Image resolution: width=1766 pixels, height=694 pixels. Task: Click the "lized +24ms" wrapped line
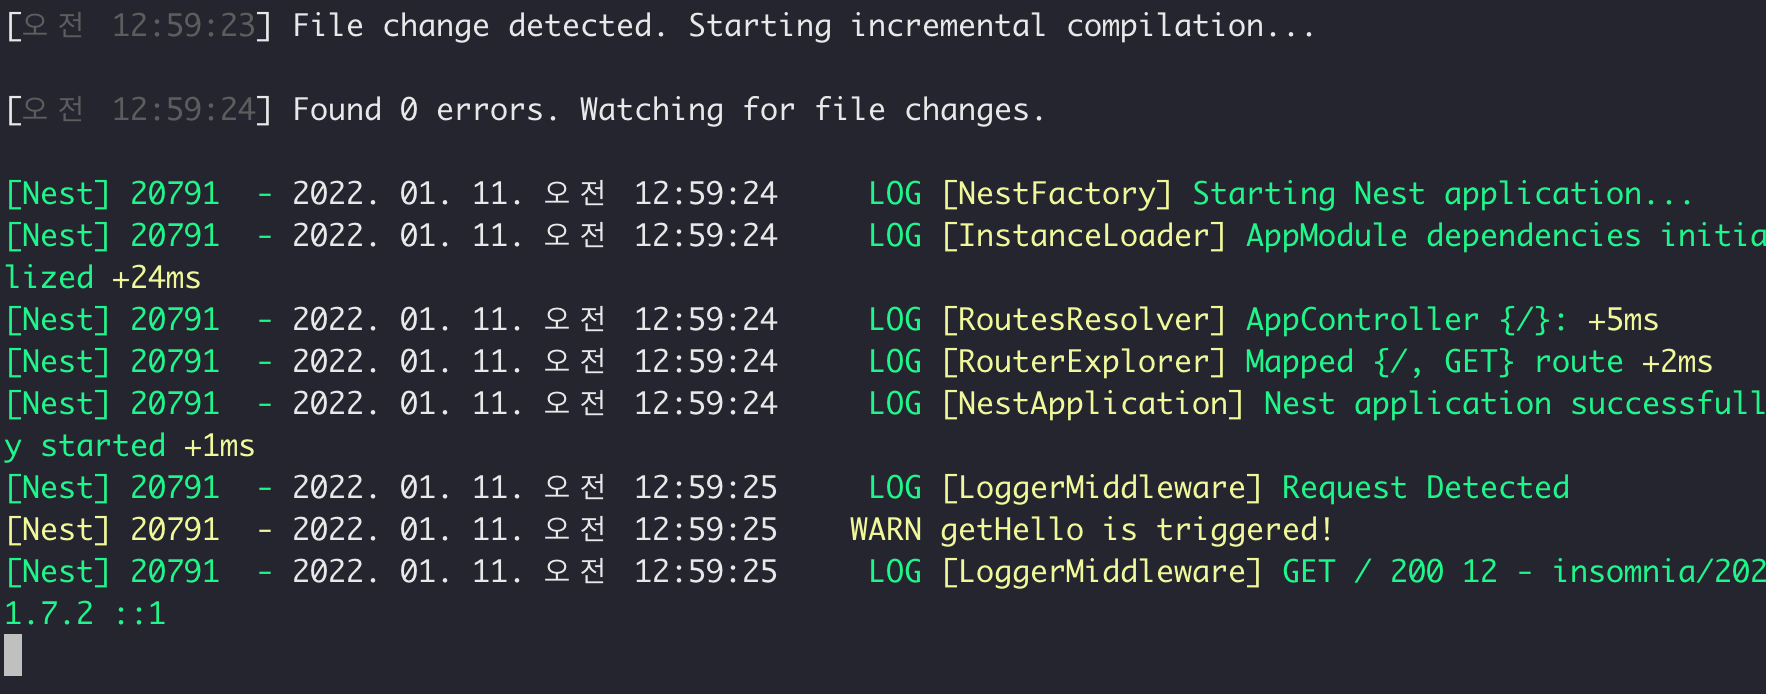[x=103, y=278]
